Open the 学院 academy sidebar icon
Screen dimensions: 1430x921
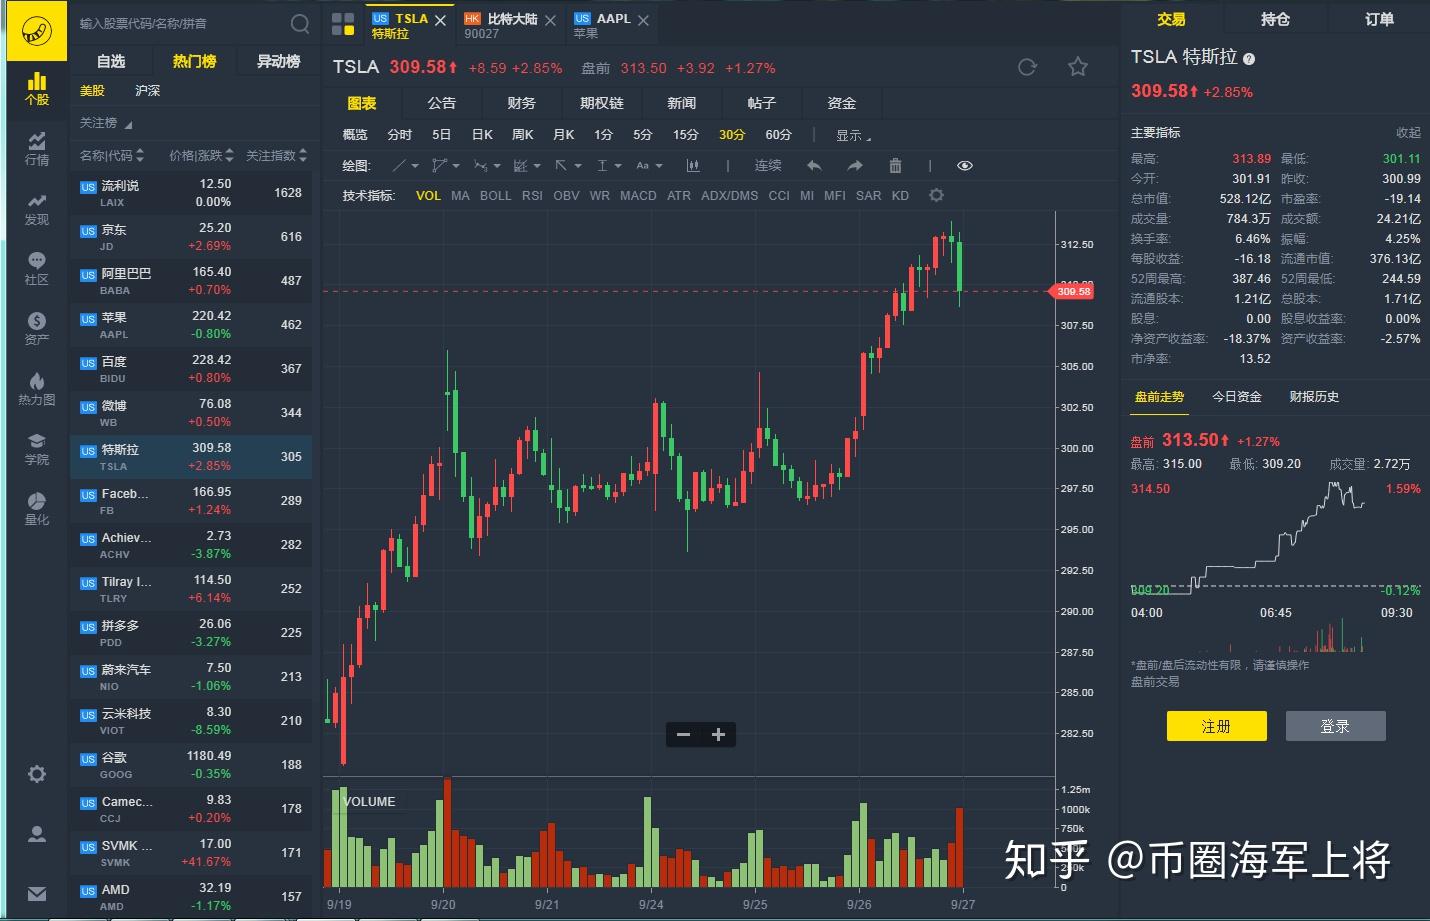(36, 451)
